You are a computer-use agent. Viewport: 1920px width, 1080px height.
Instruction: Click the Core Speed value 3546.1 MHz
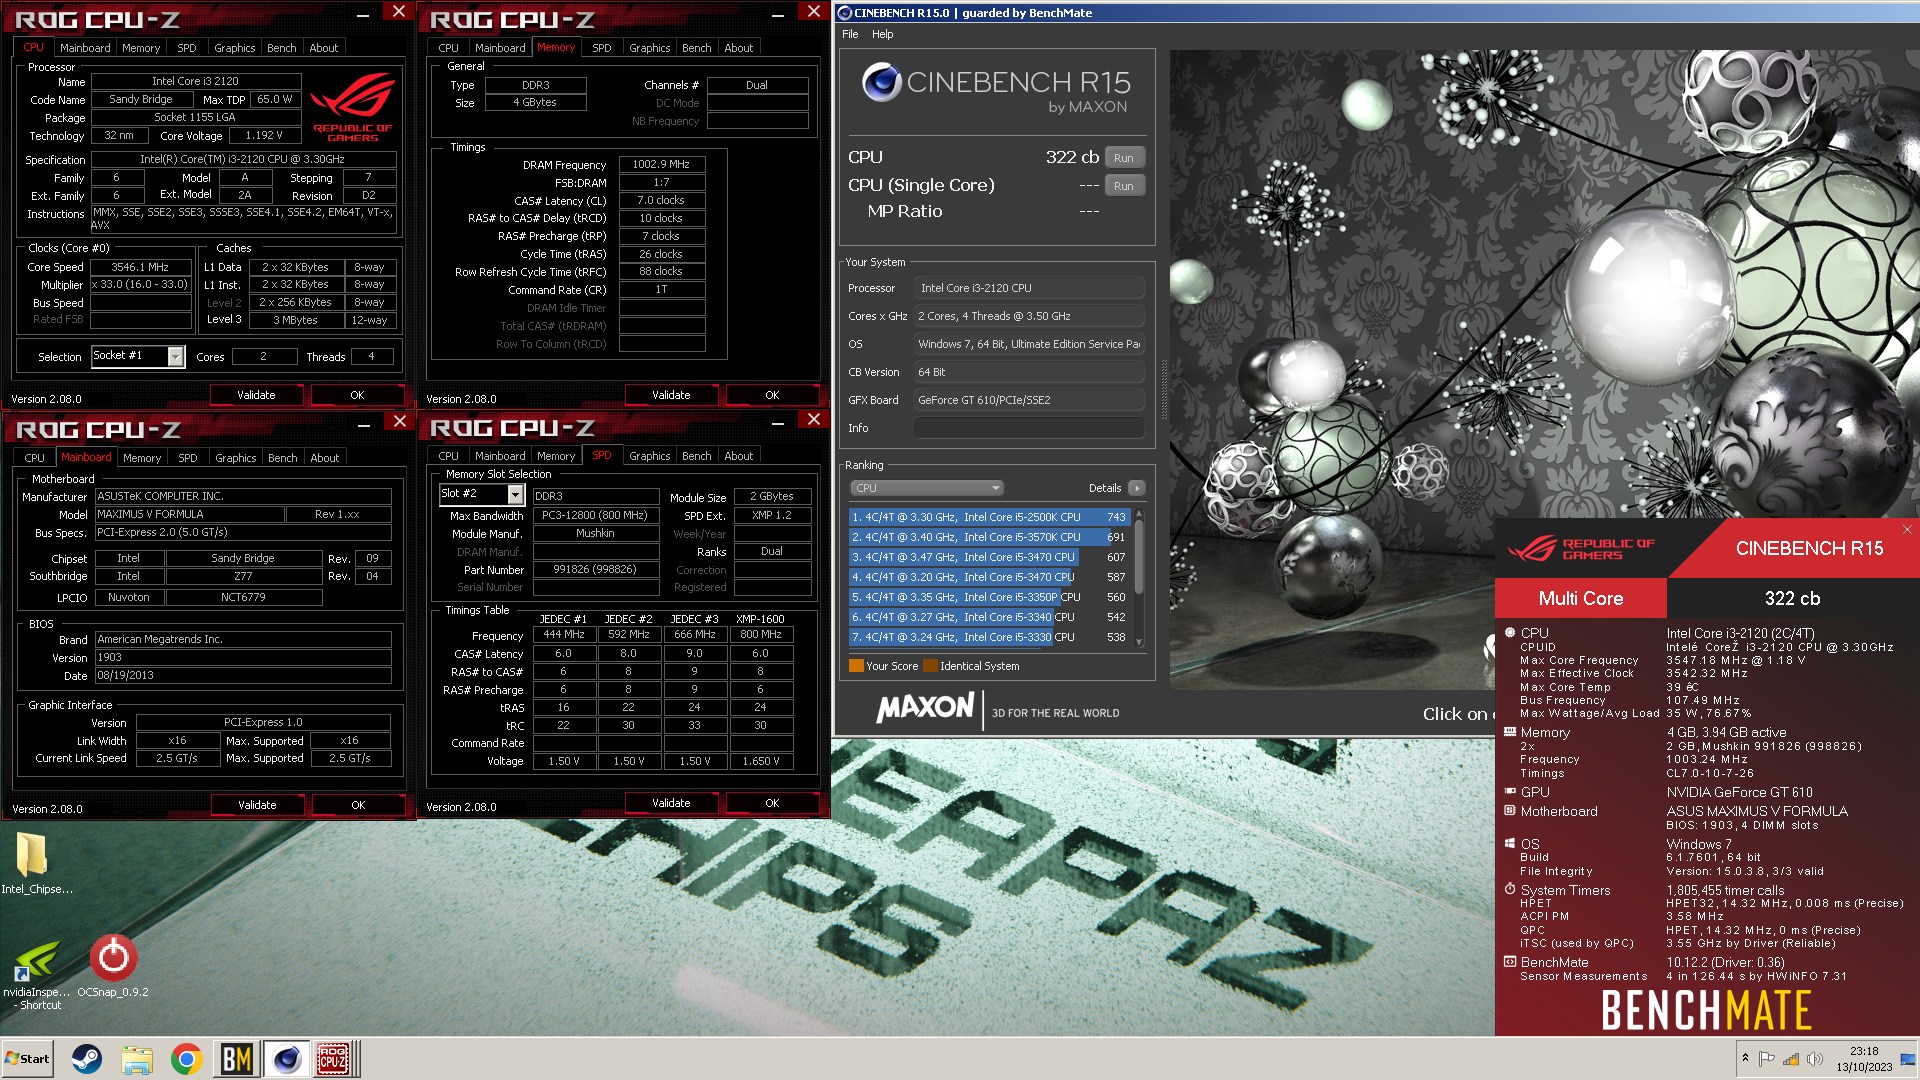(140, 267)
